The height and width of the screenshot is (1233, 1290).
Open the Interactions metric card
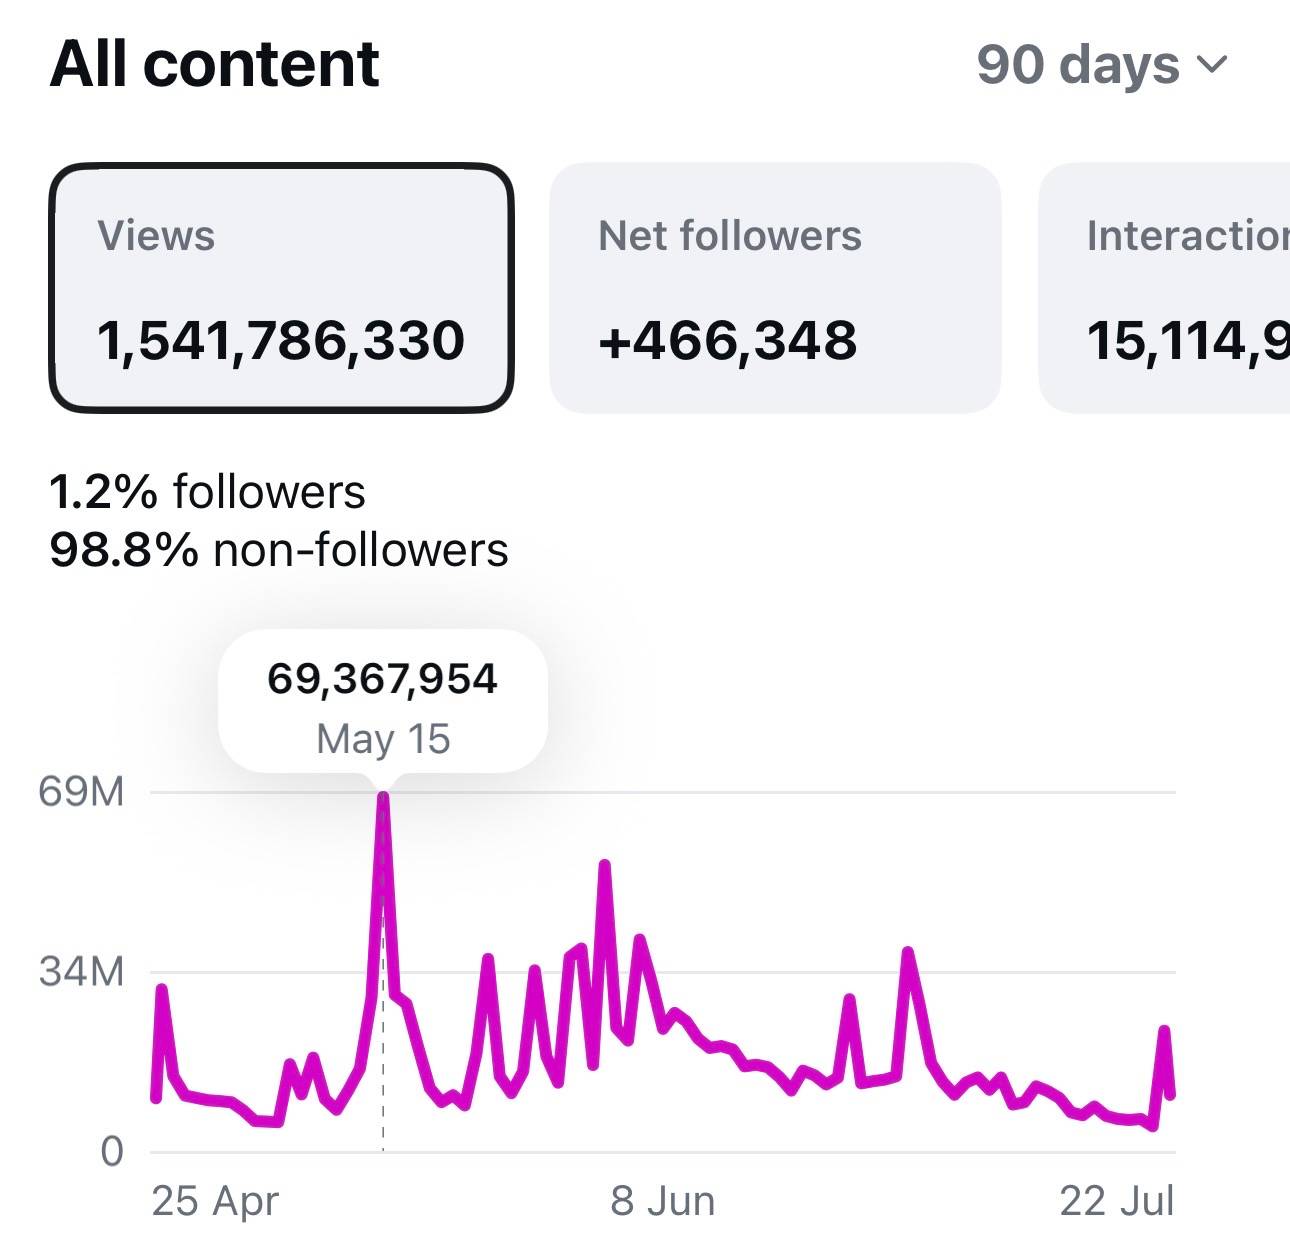(1165, 288)
